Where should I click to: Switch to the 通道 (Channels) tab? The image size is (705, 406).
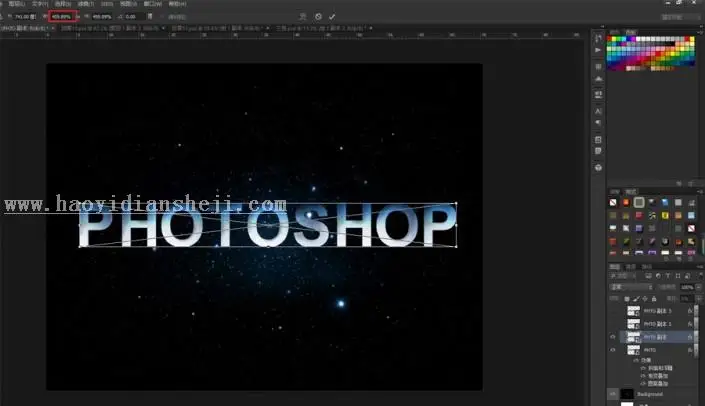[x=630, y=267]
